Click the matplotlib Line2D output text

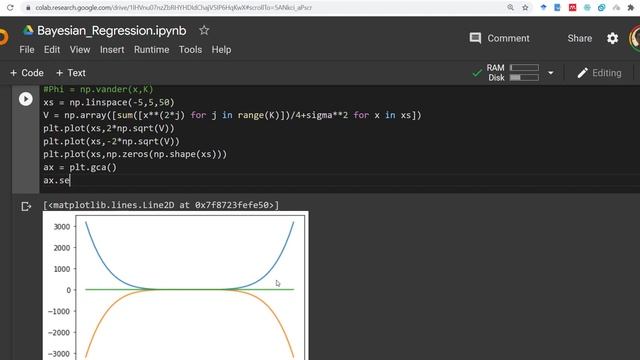[161, 205]
